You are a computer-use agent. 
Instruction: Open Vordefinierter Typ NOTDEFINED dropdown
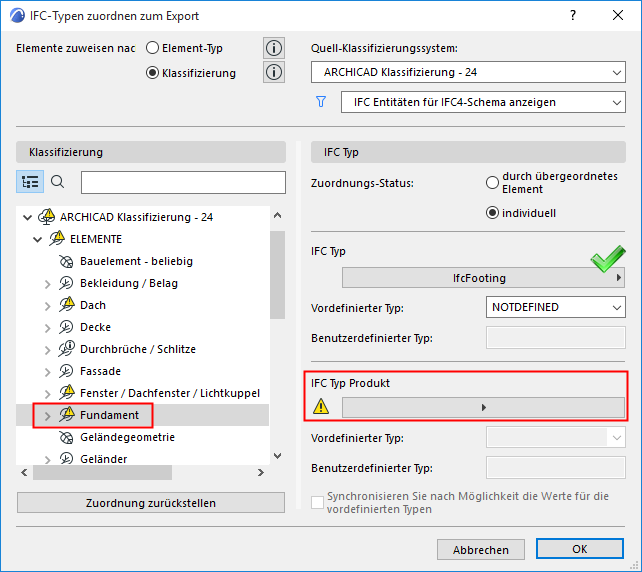click(x=556, y=307)
